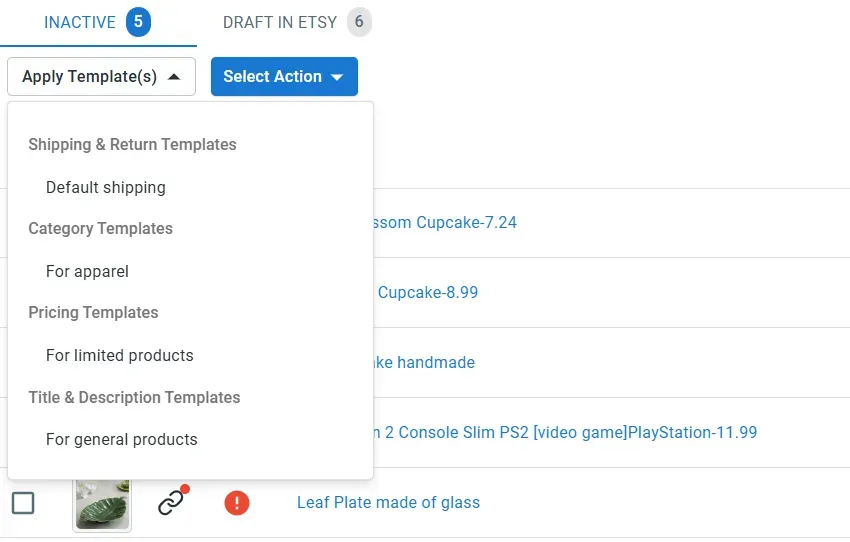This screenshot has width=850, height=542.
Task: Click the red error exclamation icon
Action: click(237, 503)
